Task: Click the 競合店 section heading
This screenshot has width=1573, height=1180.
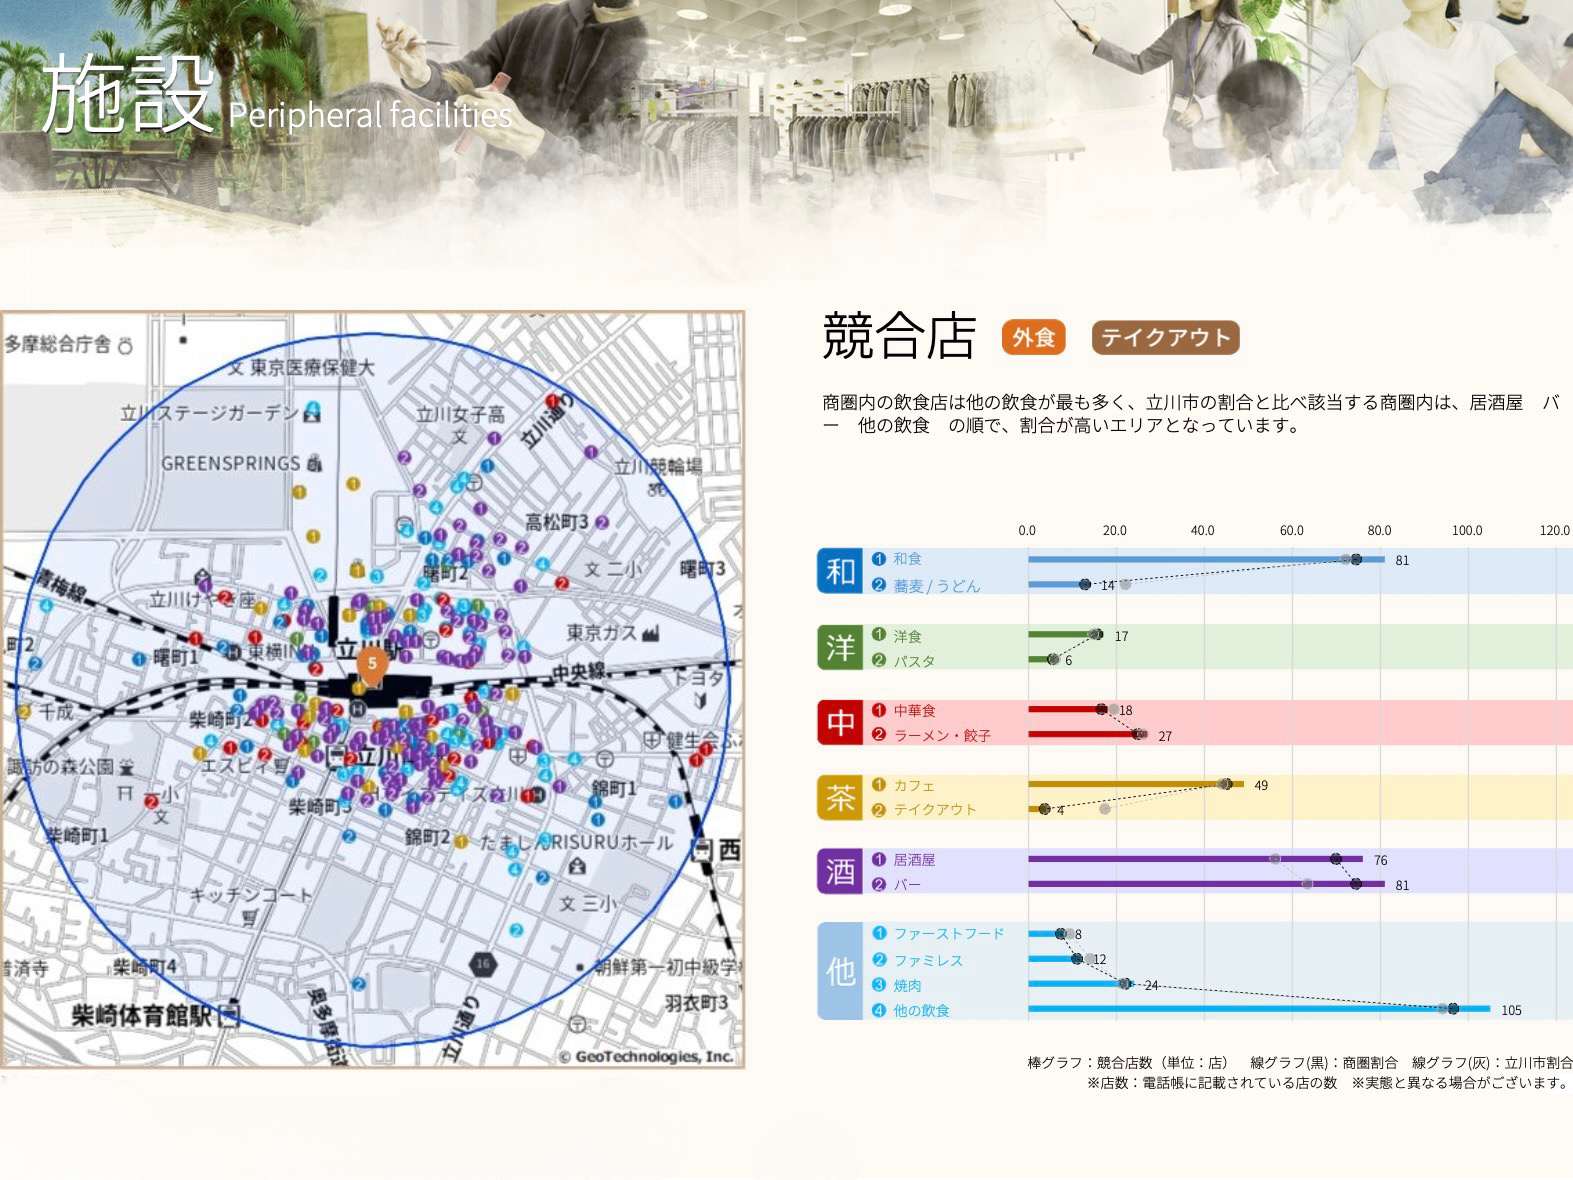Action: point(898,336)
